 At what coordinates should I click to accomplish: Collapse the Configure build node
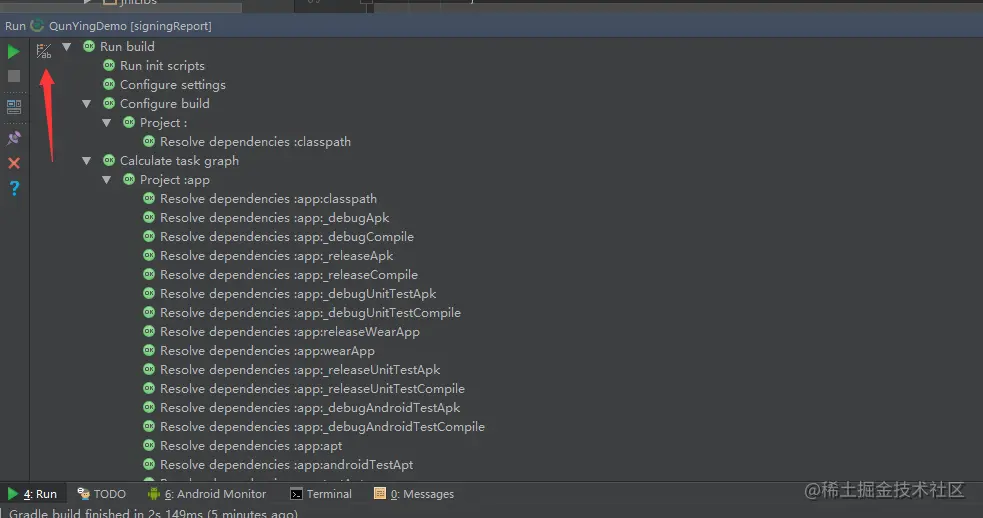(87, 103)
